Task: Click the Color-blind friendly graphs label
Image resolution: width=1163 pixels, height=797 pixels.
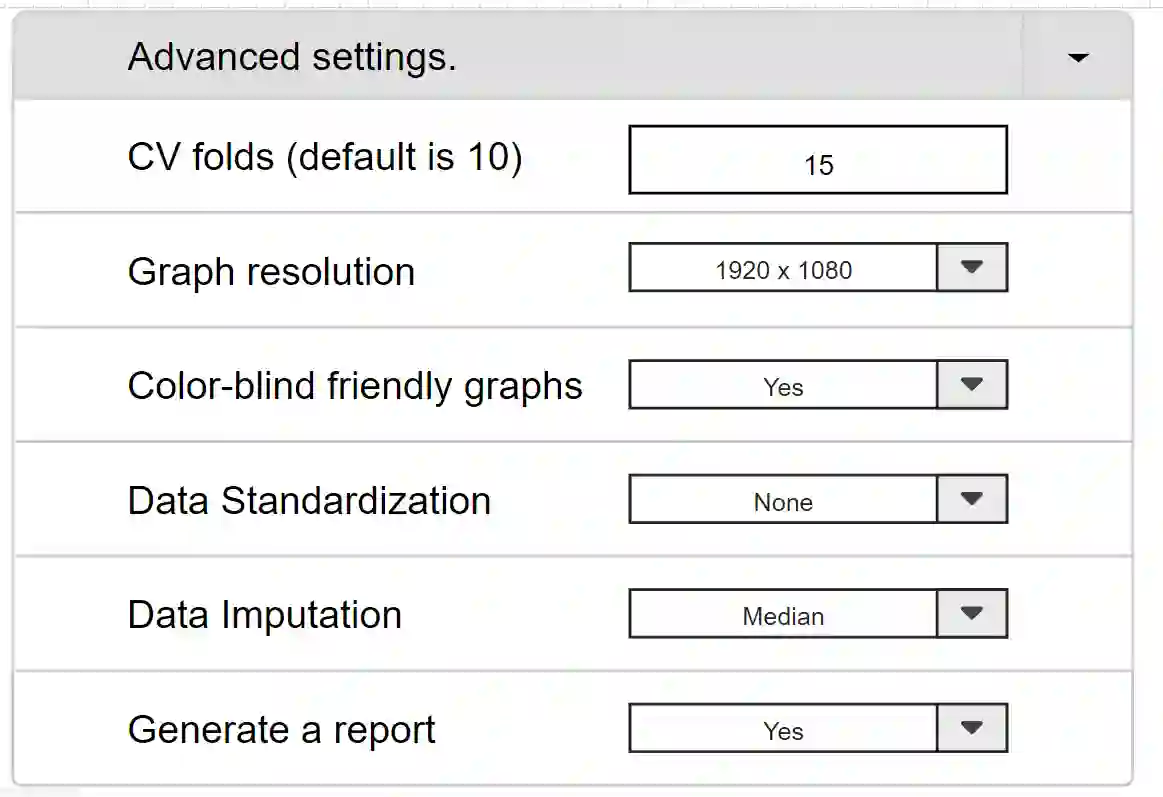Action: coord(355,386)
